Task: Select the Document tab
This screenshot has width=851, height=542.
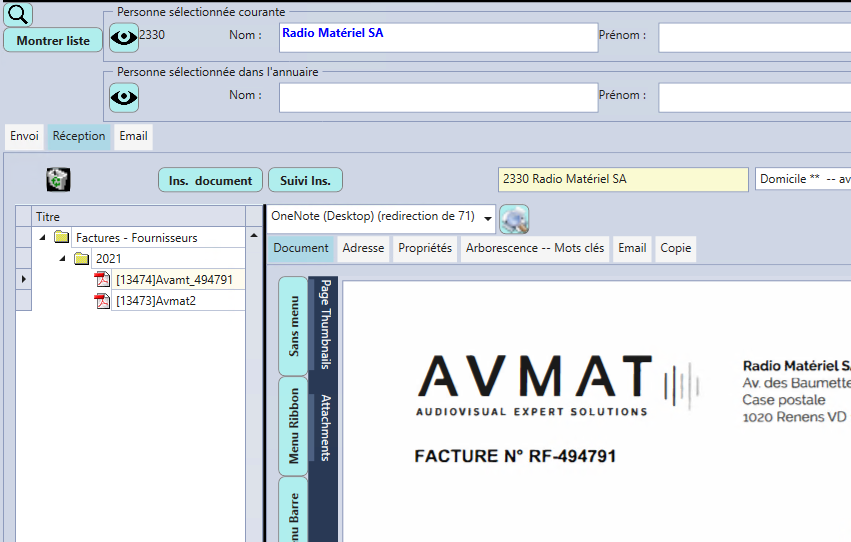Action: pos(301,248)
